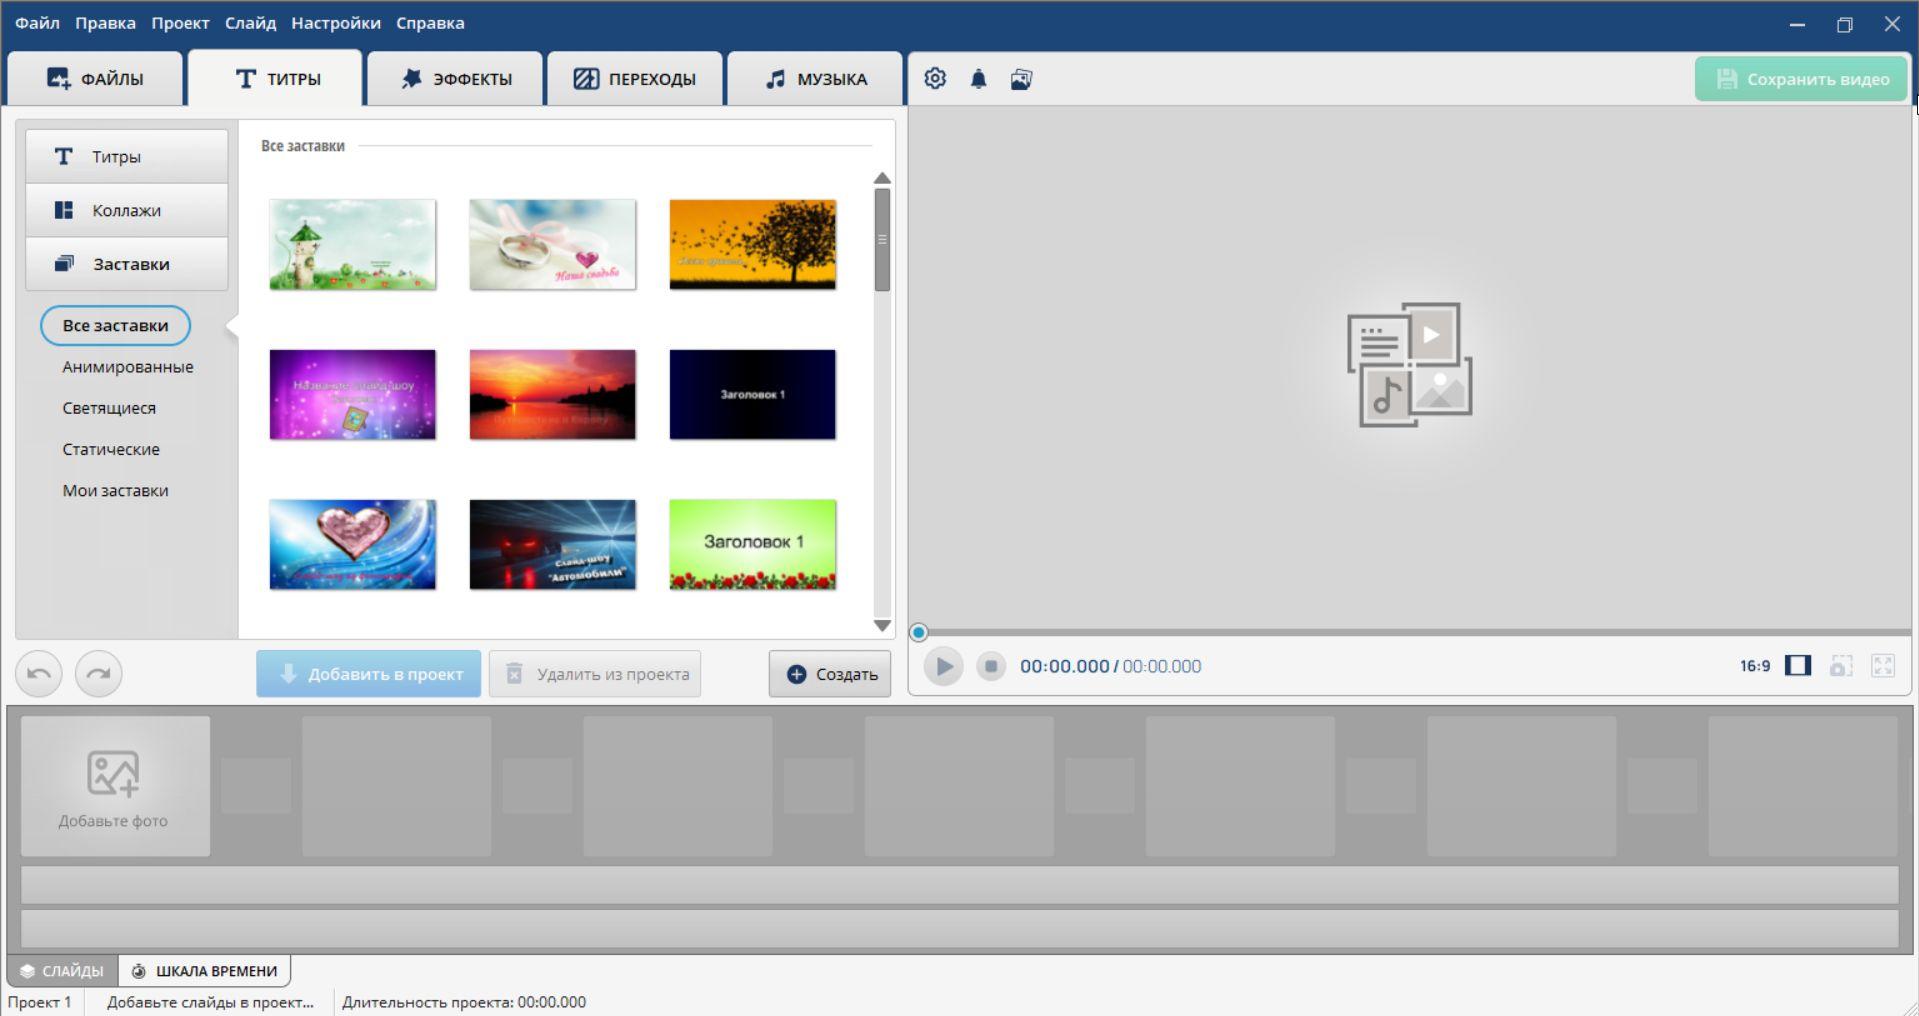1919x1016 pixels.
Task: Select the pink heart intro thumbnail
Action: tap(353, 544)
